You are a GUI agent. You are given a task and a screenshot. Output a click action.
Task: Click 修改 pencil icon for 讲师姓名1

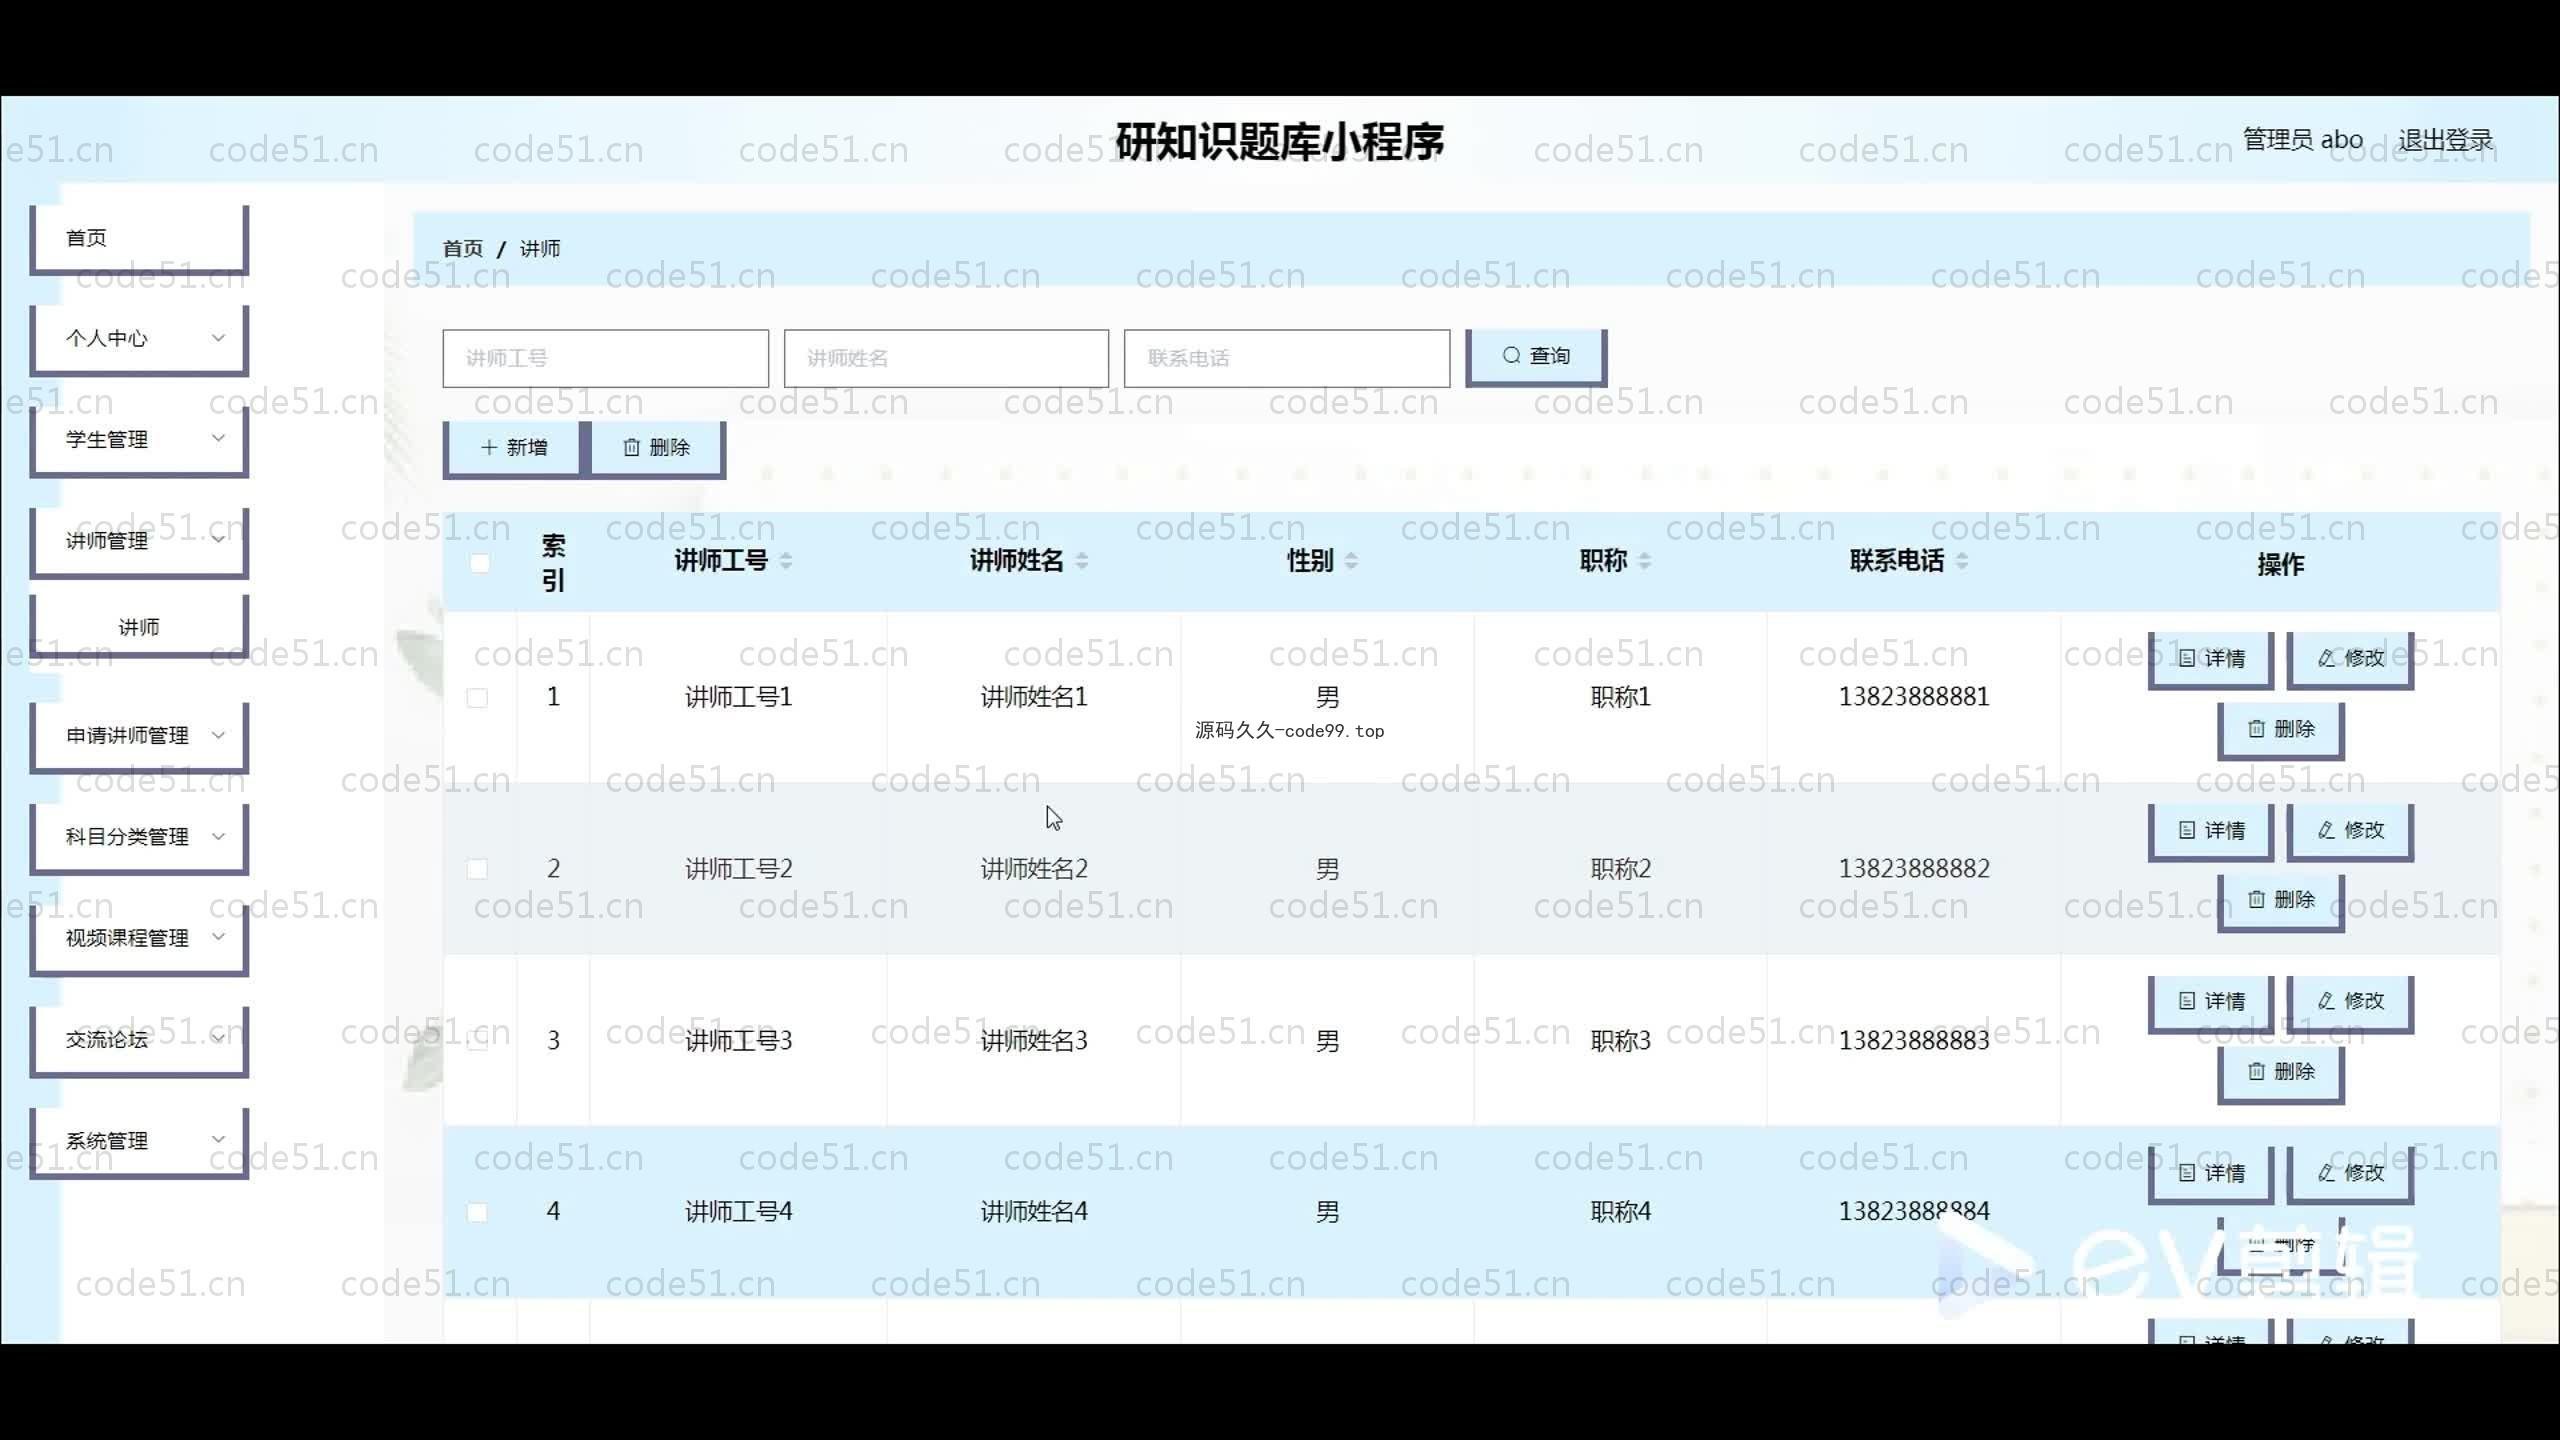(x=2326, y=658)
